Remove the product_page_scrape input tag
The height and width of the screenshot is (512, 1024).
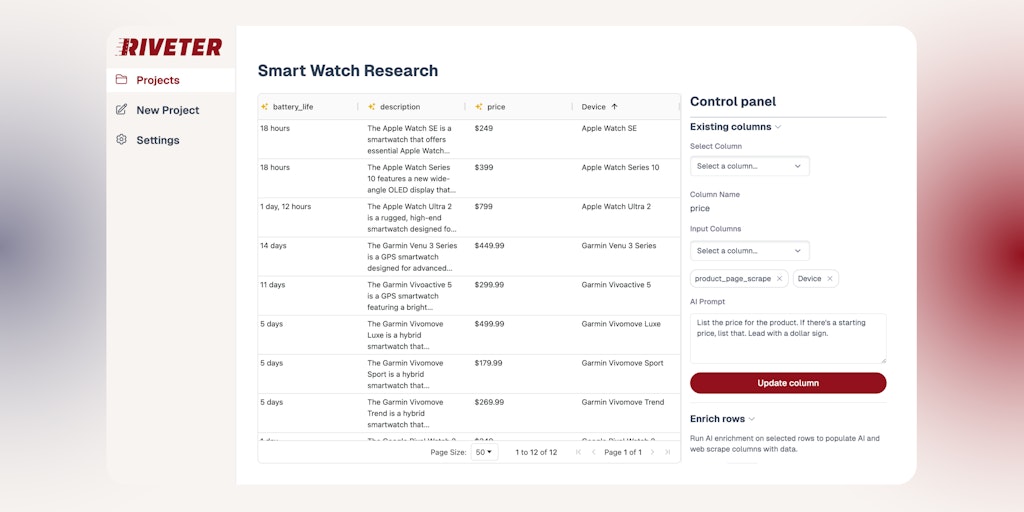[x=779, y=279]
